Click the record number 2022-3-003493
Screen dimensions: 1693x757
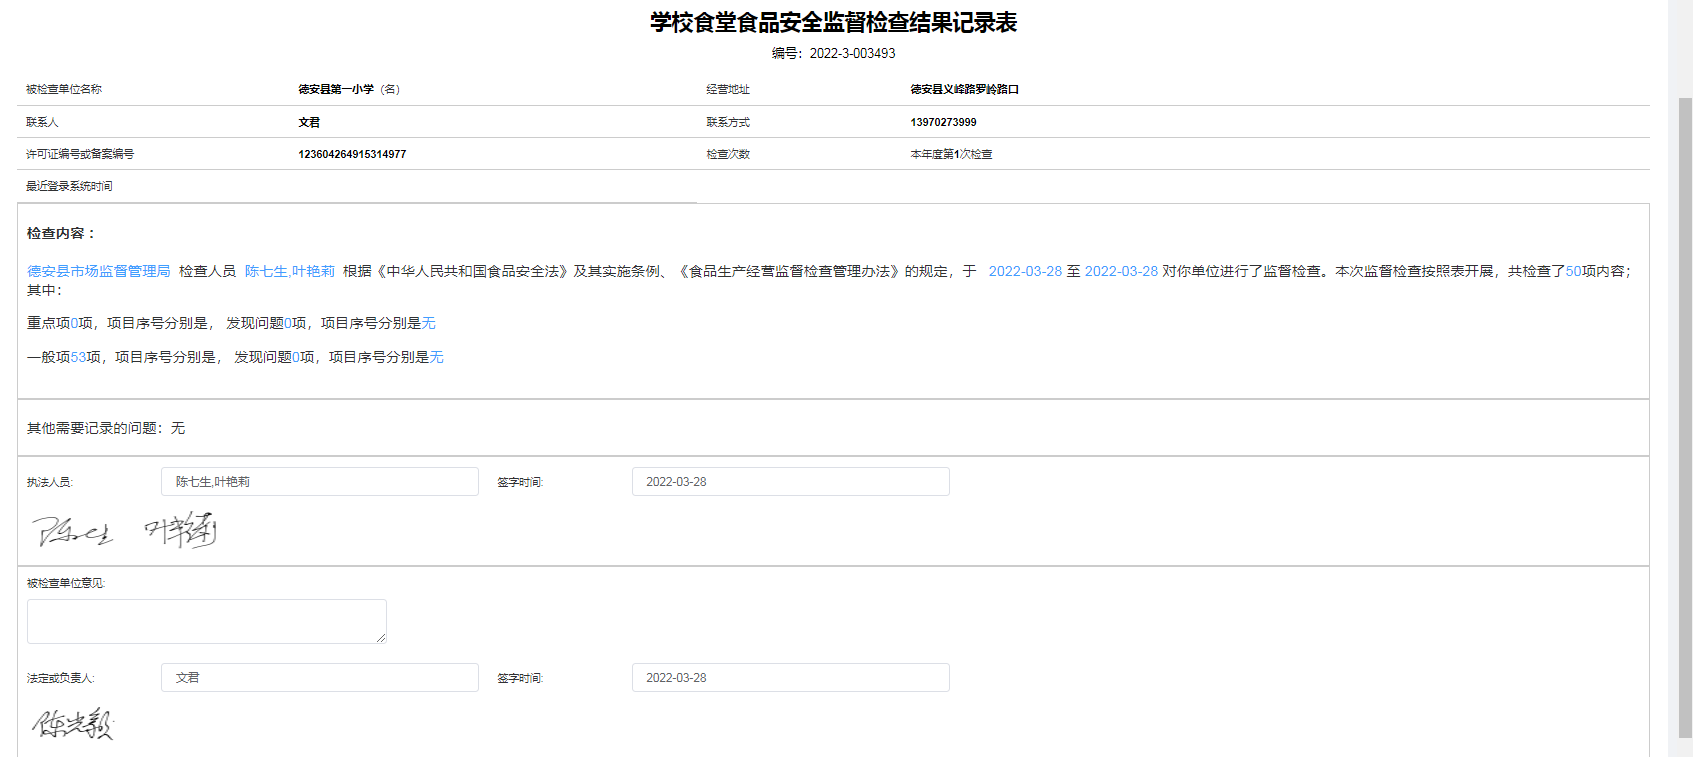(852, 53)
